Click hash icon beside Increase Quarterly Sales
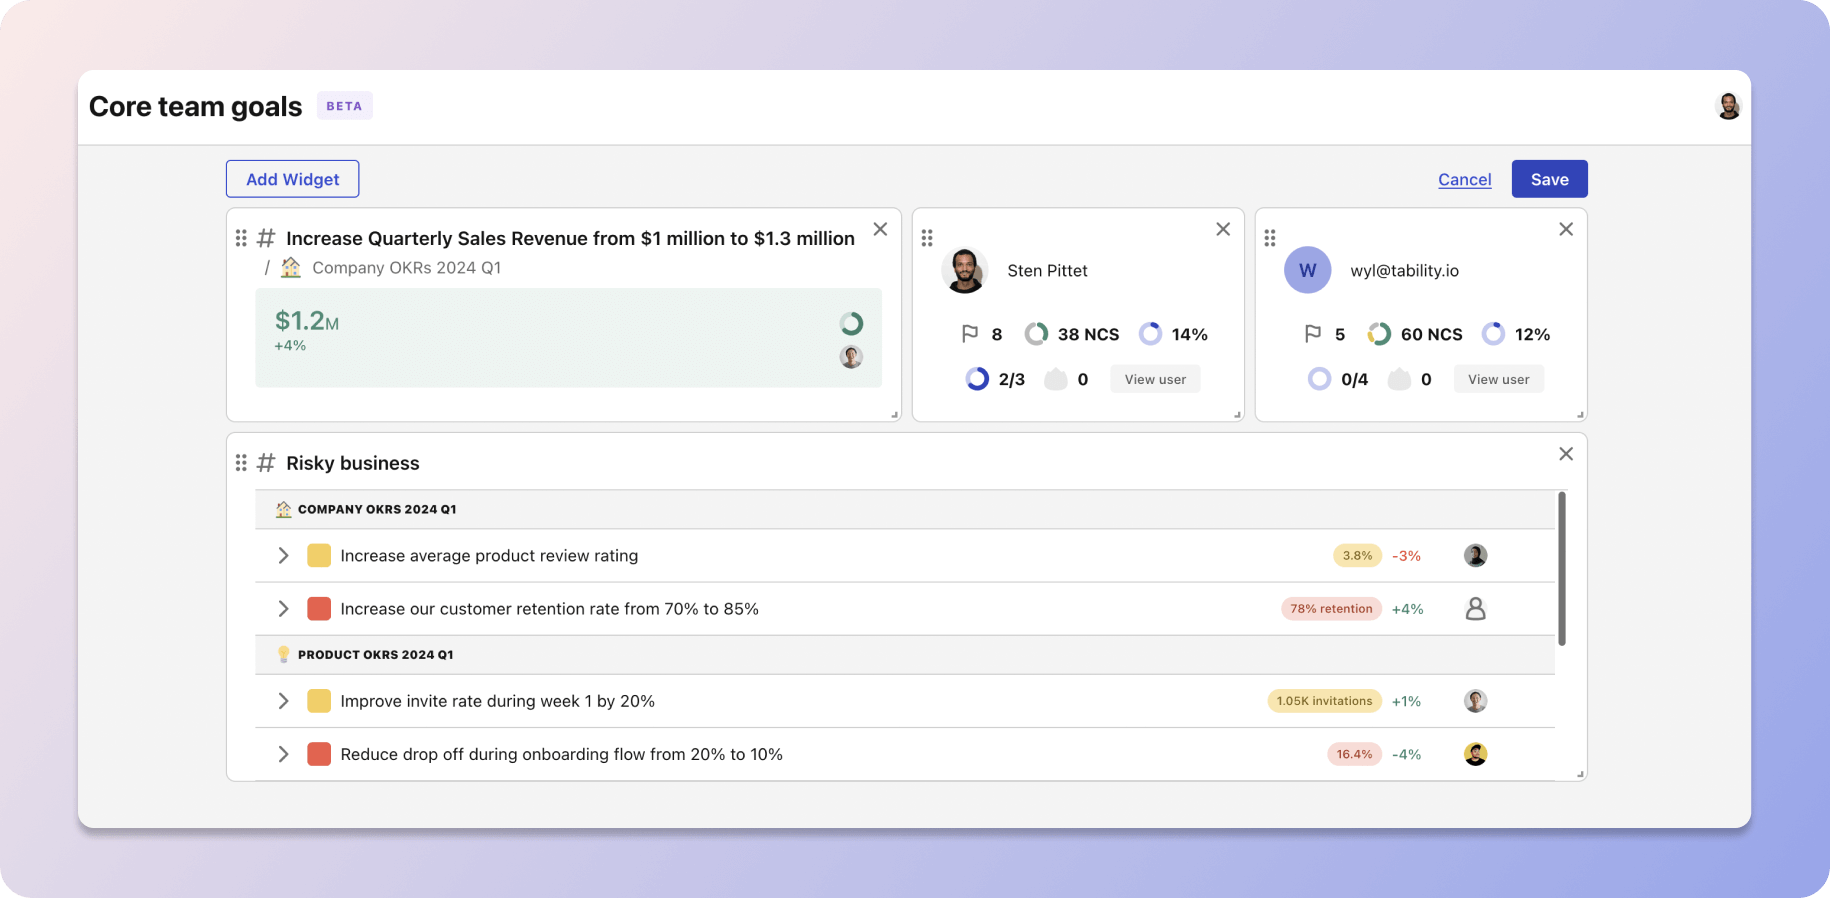This screenshot has width=1830, height=898. (266, 238)
